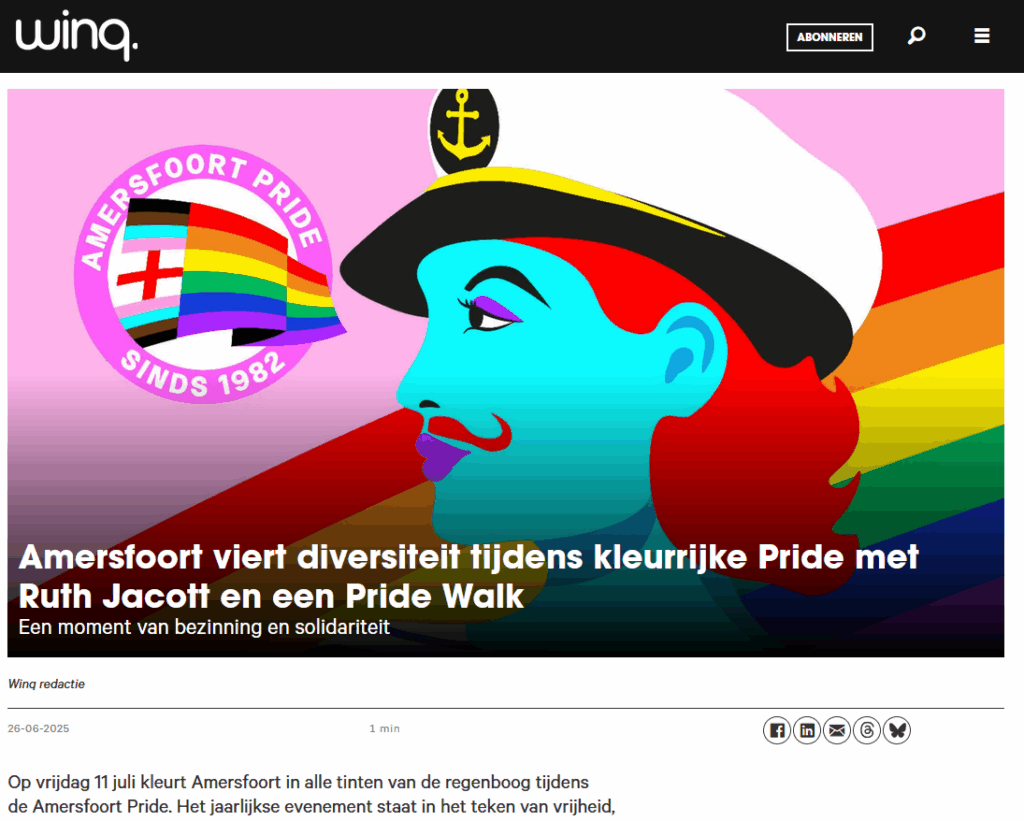Share the article on Bluesky
Viewport: 1024px width, 821px height.
tap(897, 730)
